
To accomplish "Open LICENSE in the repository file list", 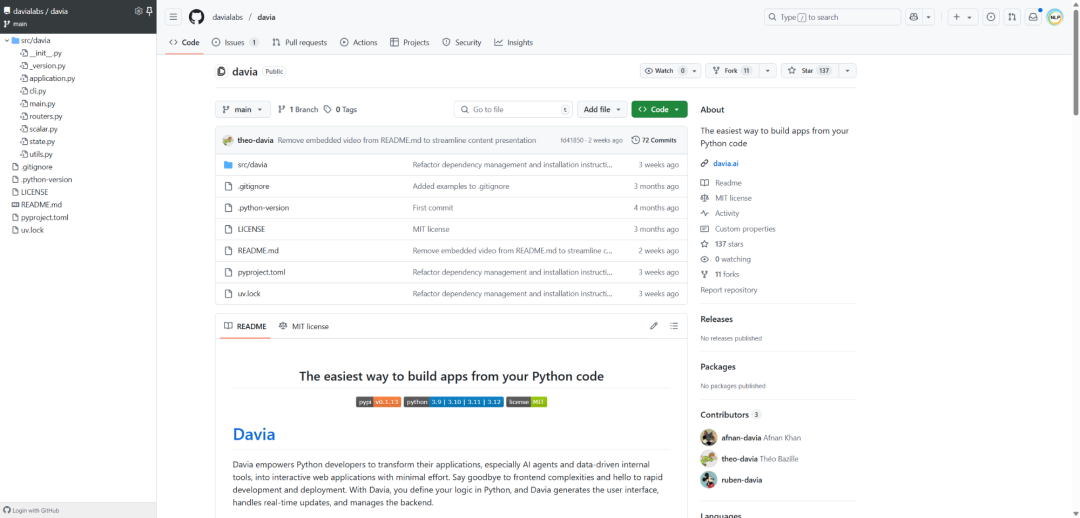I will point(251,229).
